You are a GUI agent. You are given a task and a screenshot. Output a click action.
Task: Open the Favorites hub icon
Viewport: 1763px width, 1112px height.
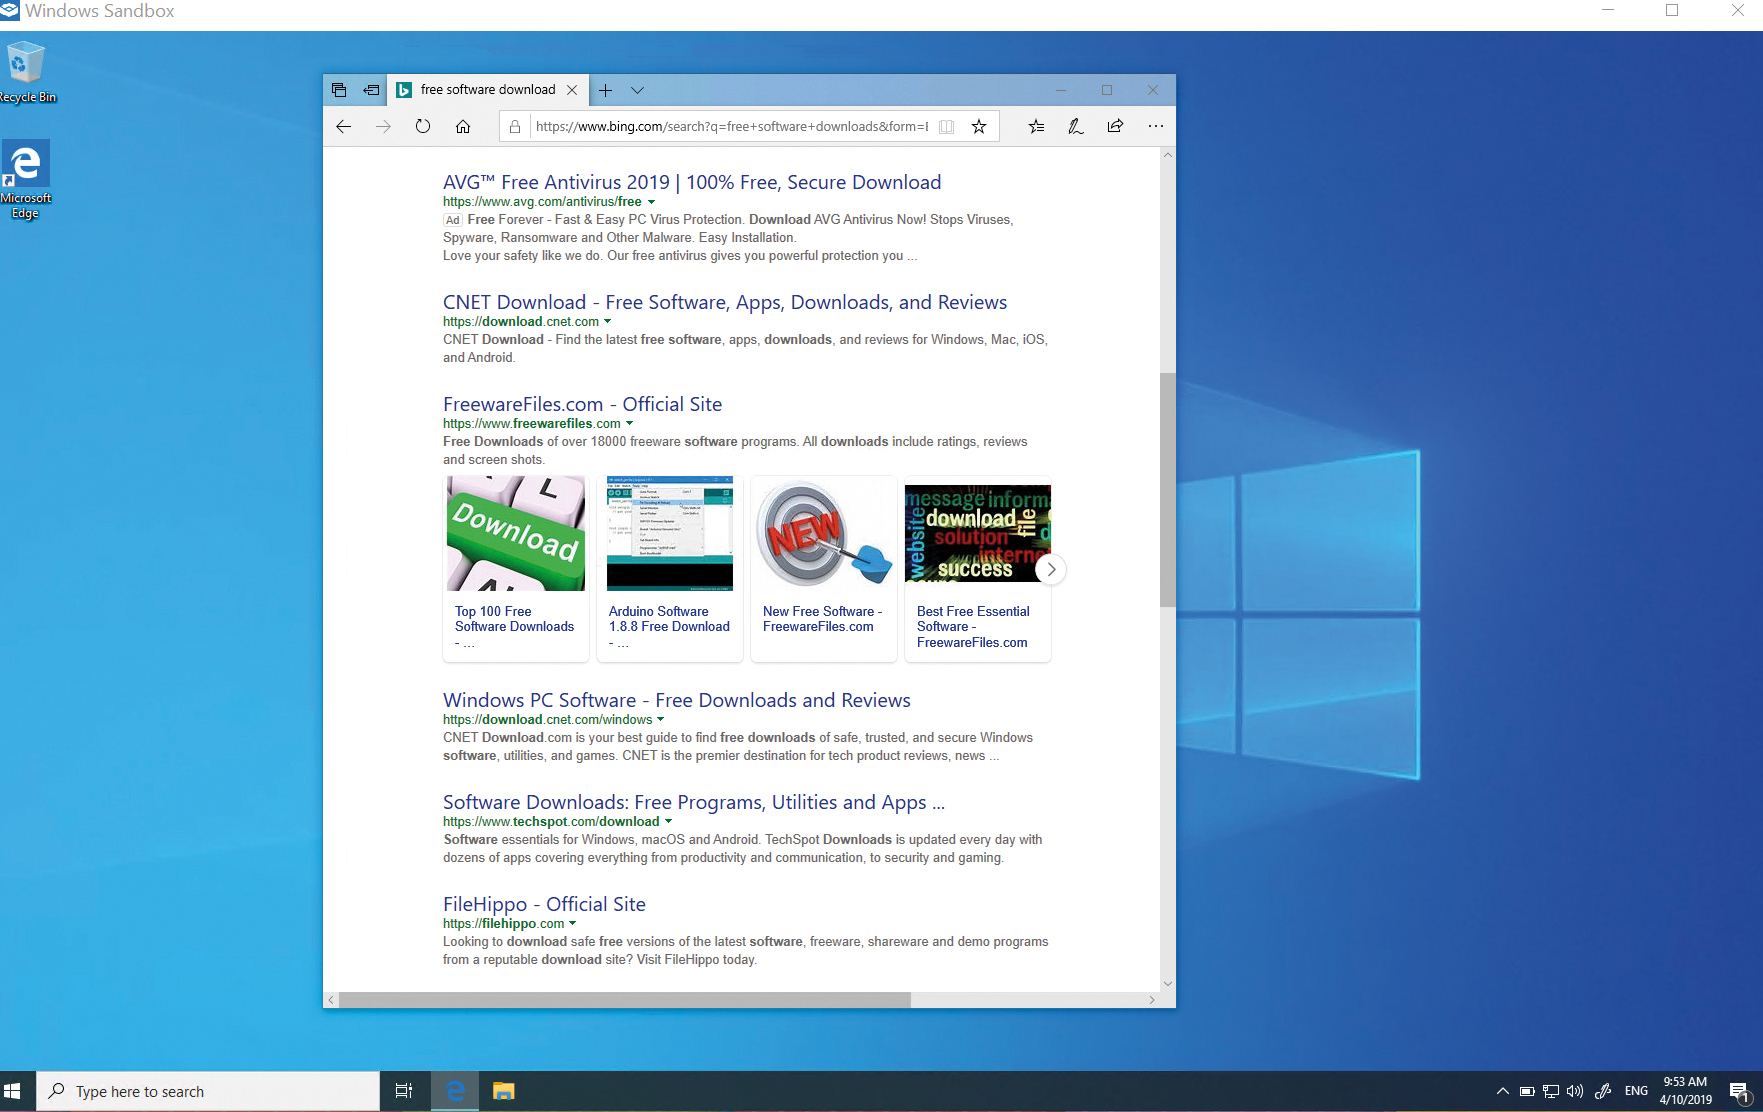pyautogui.click(x=1036, y=126)
